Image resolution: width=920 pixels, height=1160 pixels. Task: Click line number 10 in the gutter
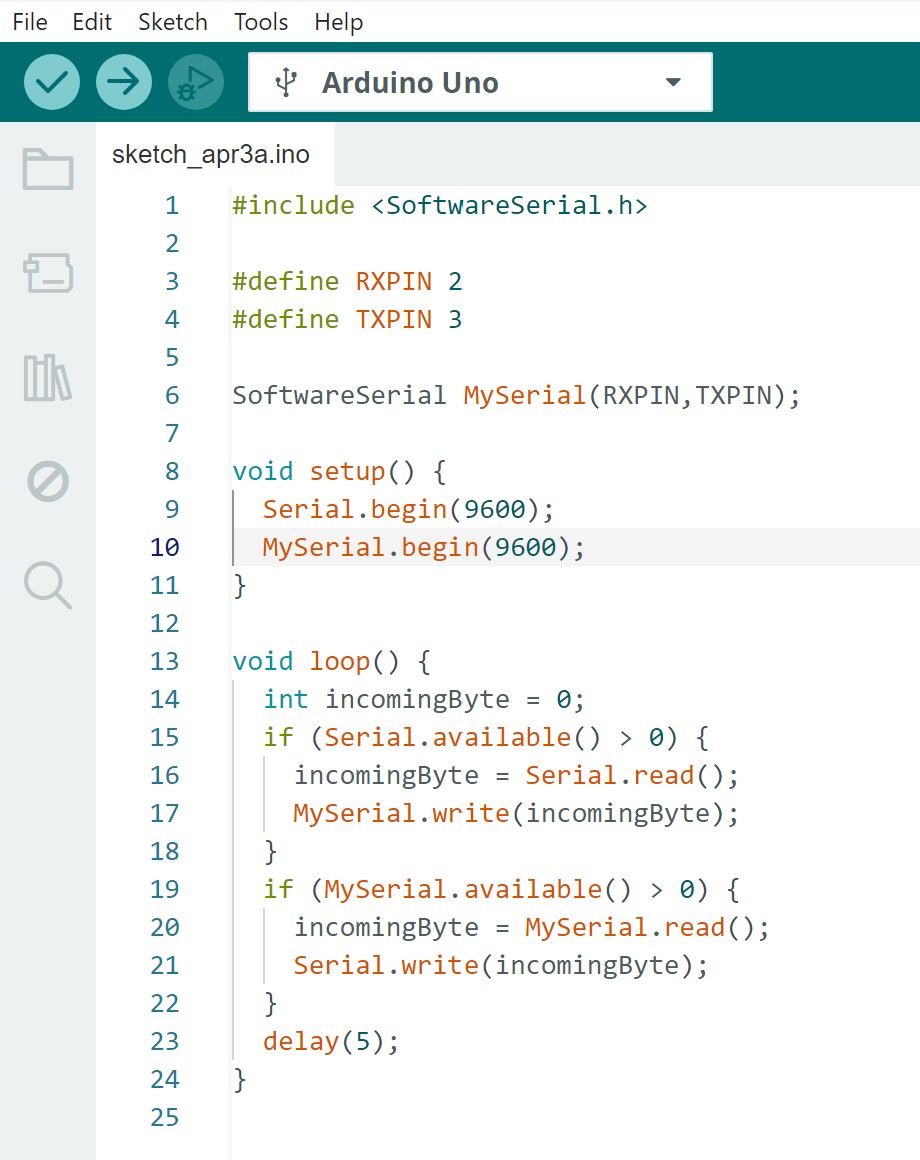click(x=164, y=547)
